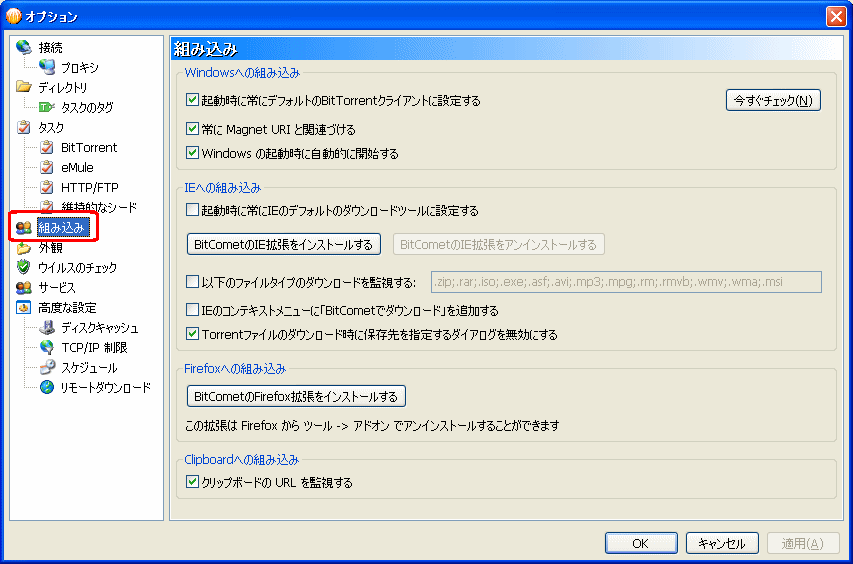853x564 pixels.
Task: Open ディスクキャッシュ settings page
Action: click(x=100, y=327)
